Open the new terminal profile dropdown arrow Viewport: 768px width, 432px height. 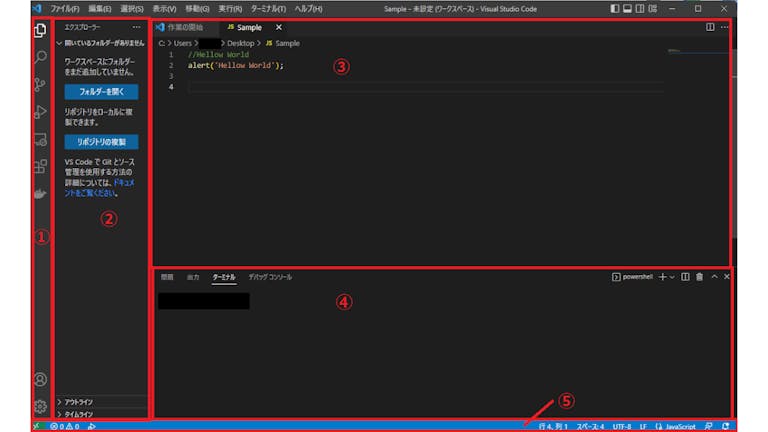(x=672, y=276)
